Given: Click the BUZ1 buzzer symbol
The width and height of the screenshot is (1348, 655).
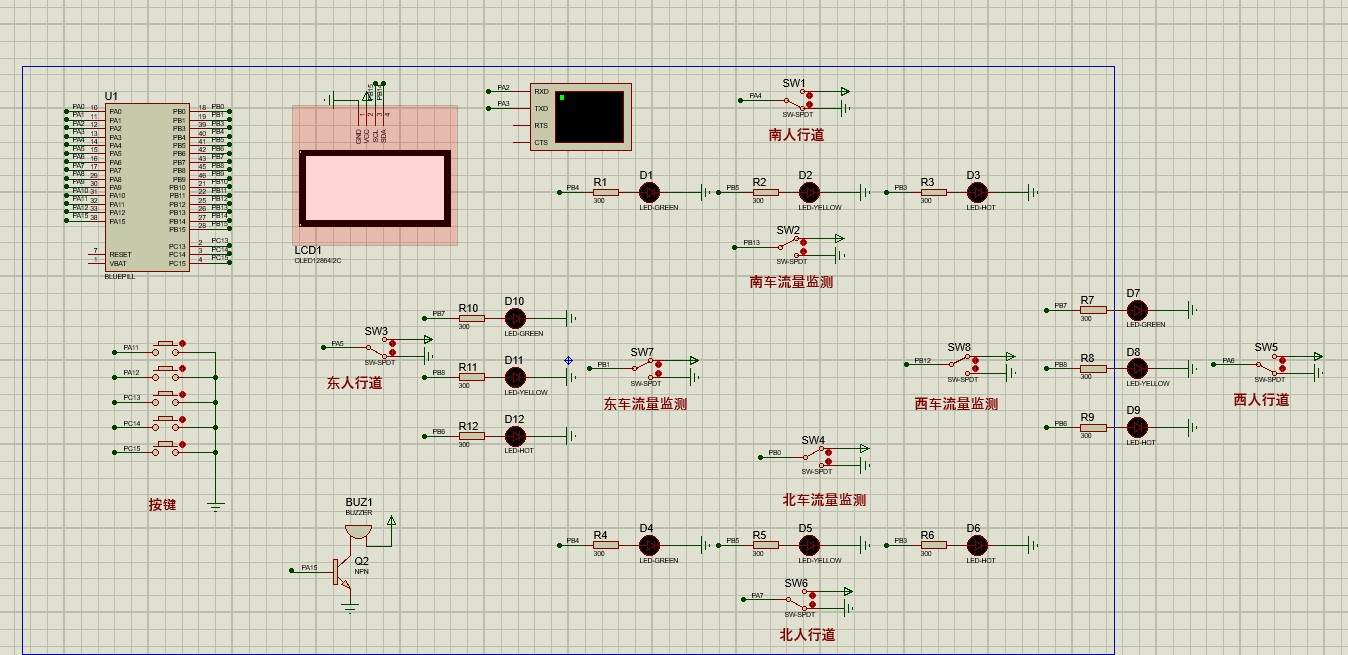Looking at the screenshot, I should (358, 530).
